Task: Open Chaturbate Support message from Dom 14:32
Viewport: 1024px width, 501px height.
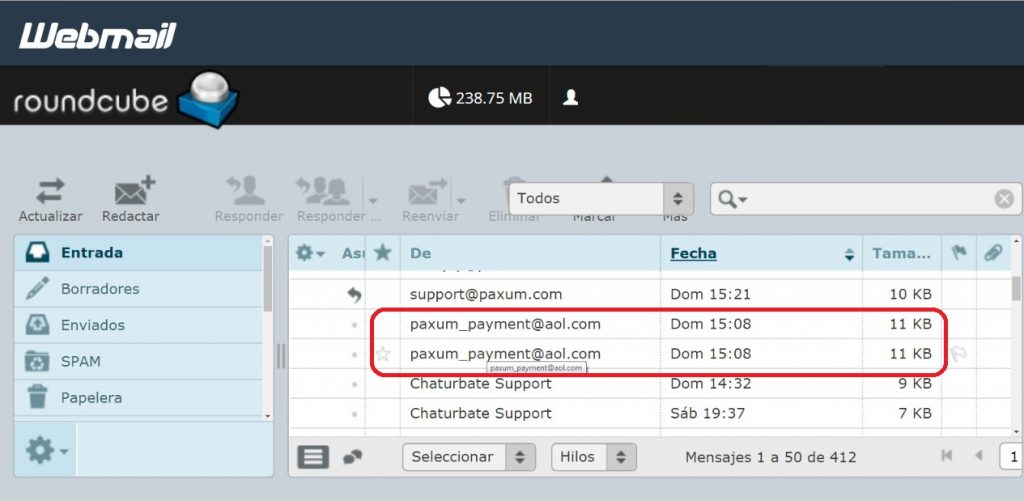Action: click(x=481, y=383)
